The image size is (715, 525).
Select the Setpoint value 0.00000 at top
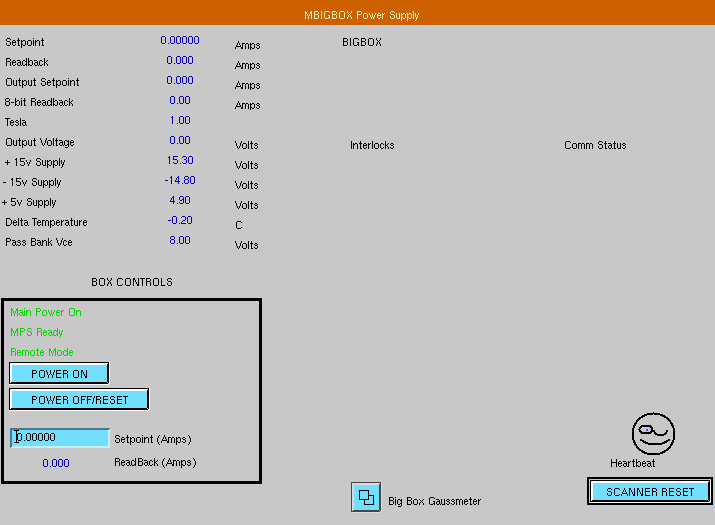click(180, 40)
